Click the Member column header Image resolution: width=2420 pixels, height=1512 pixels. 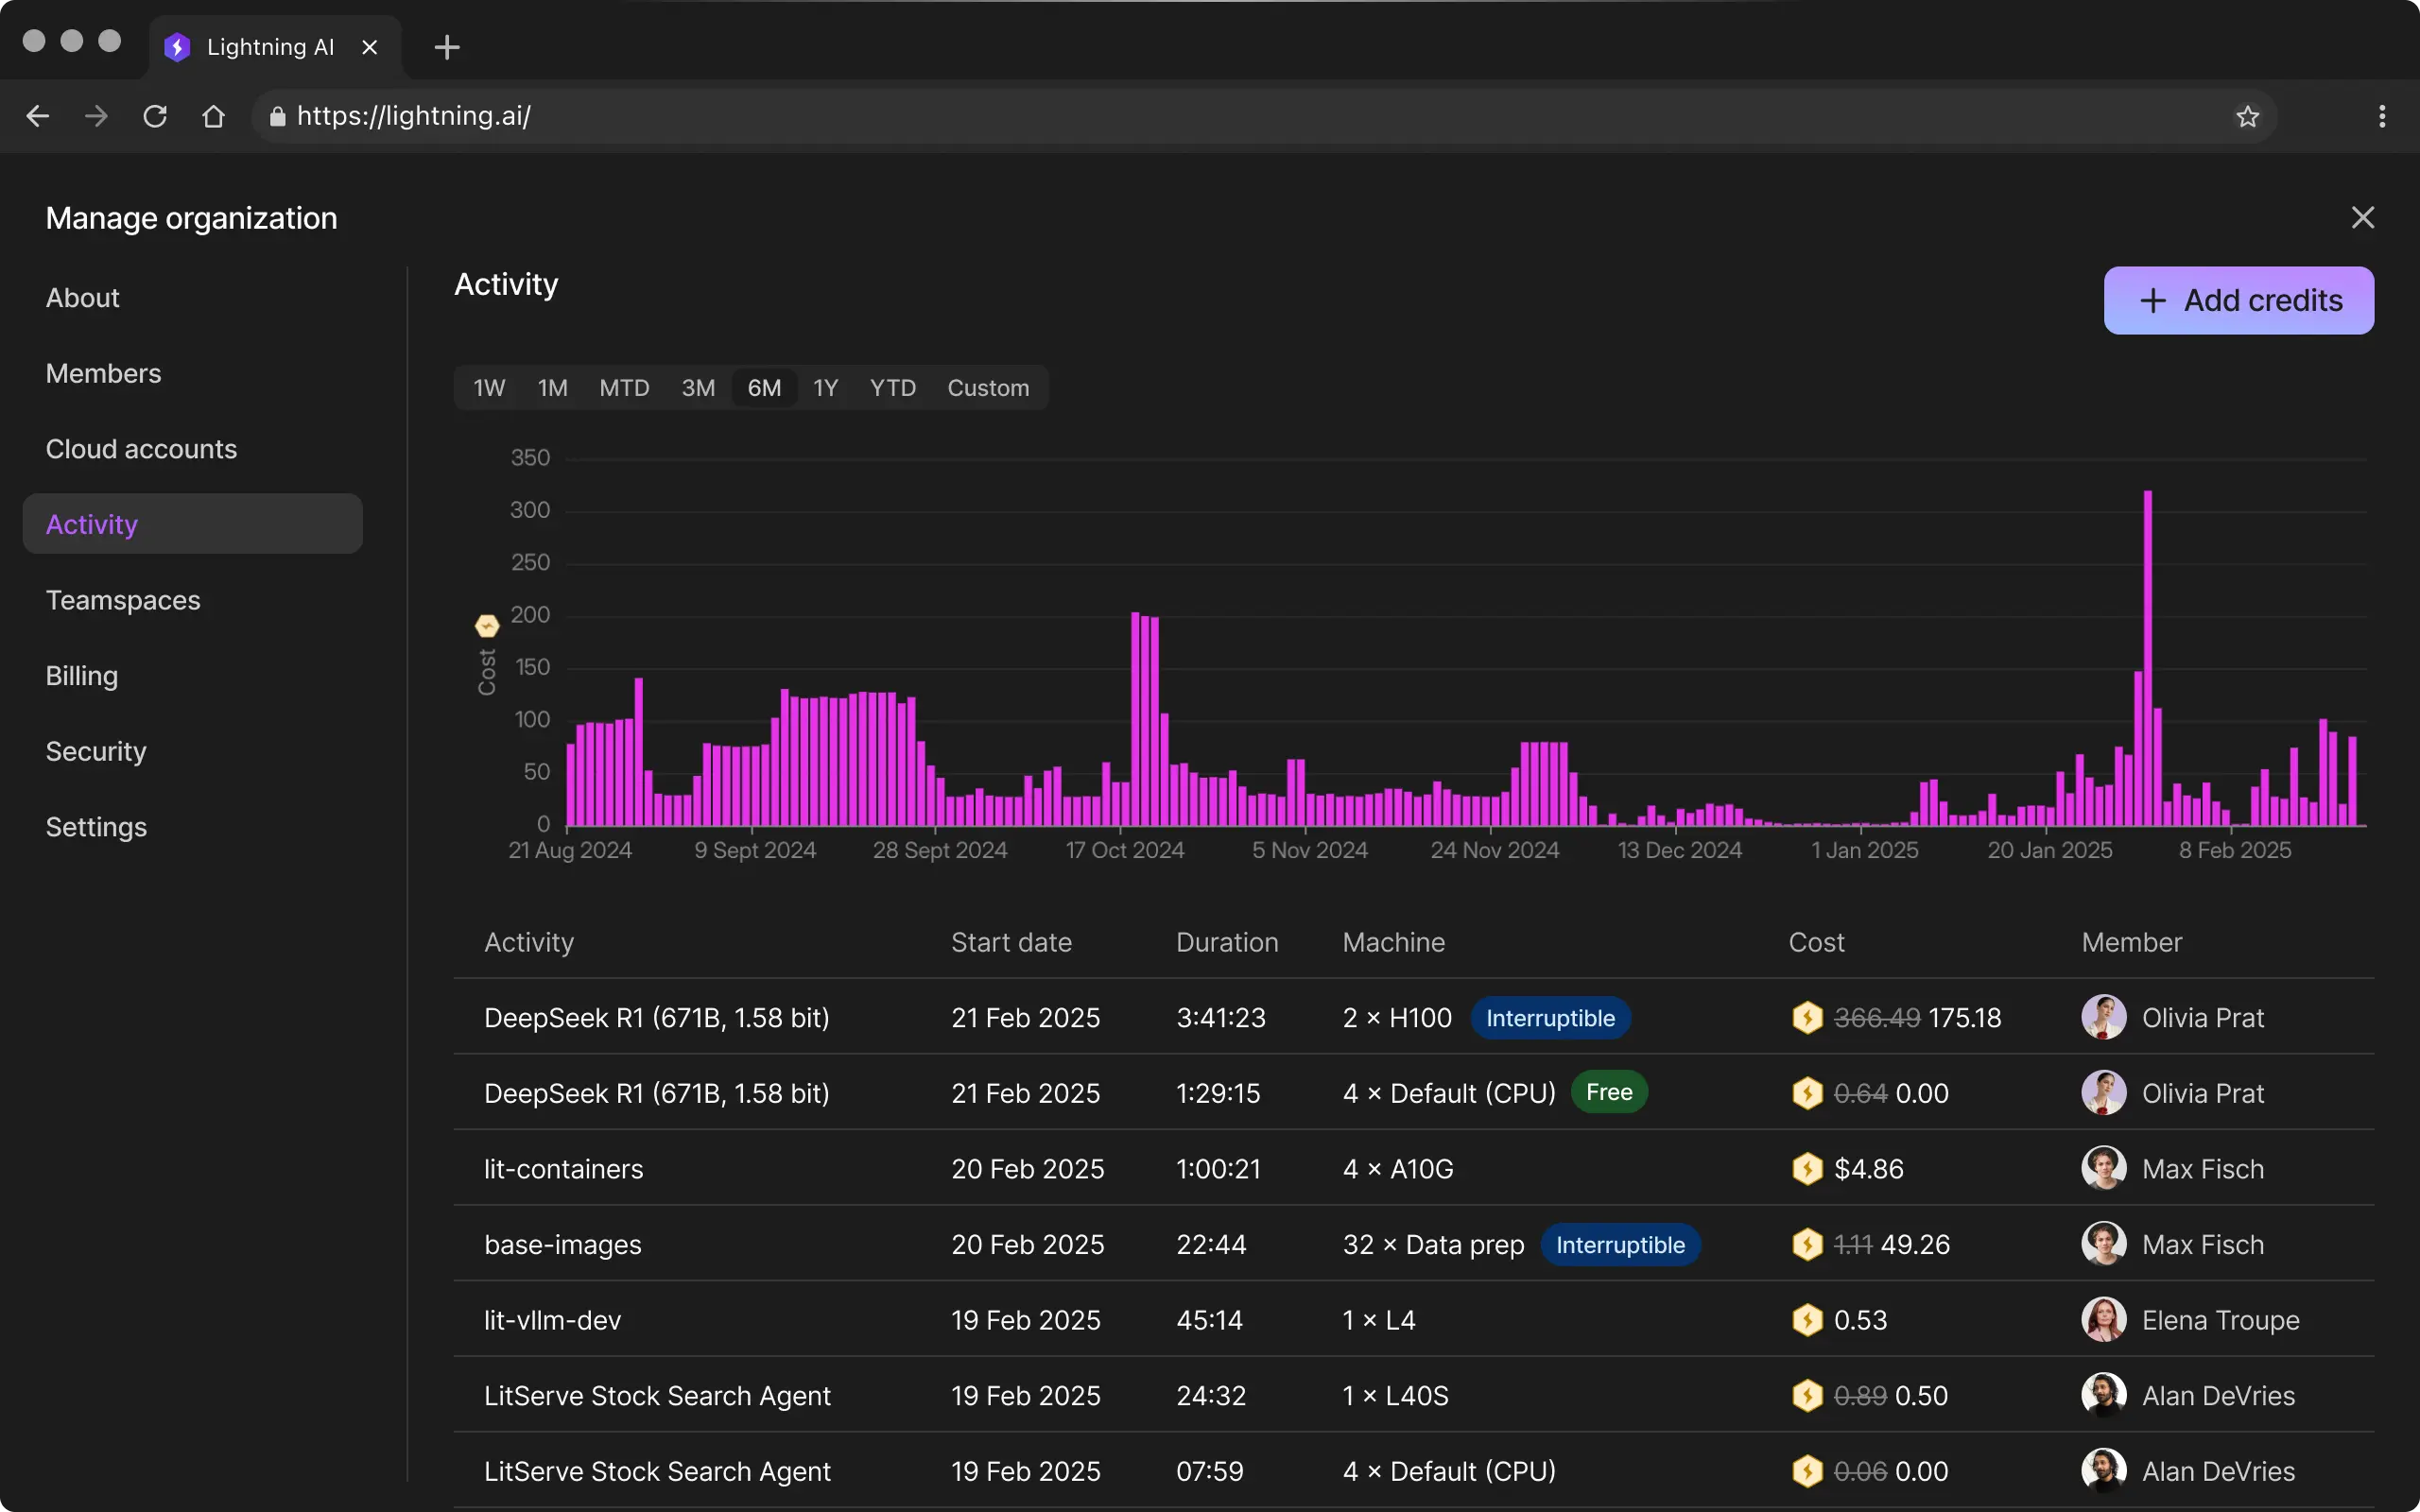click(x=2131, y=942)
